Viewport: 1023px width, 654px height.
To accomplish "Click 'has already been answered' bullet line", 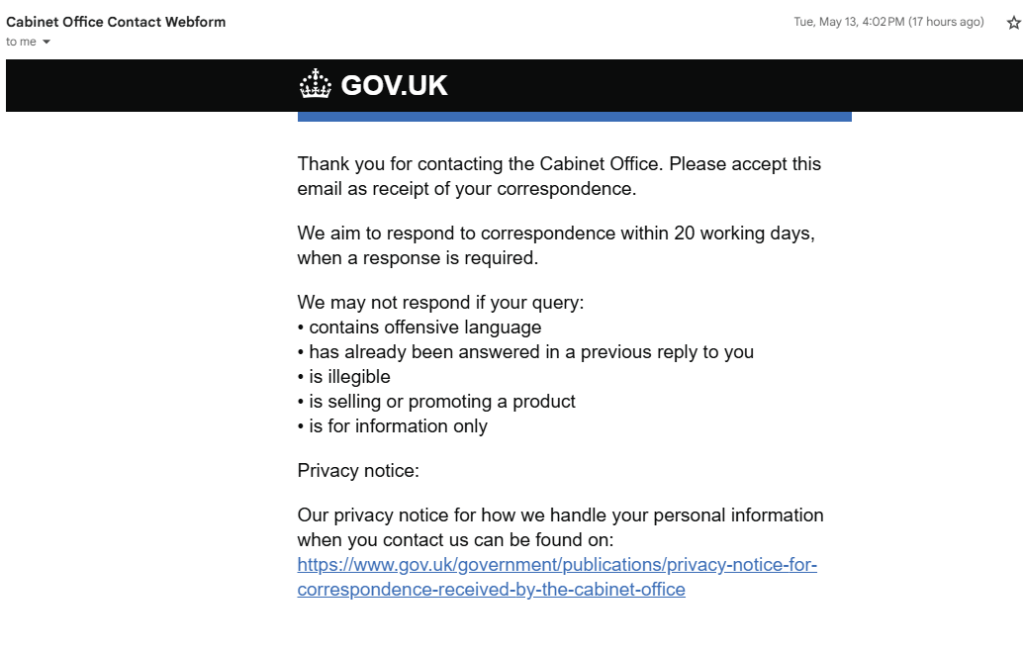I will 530,352.
